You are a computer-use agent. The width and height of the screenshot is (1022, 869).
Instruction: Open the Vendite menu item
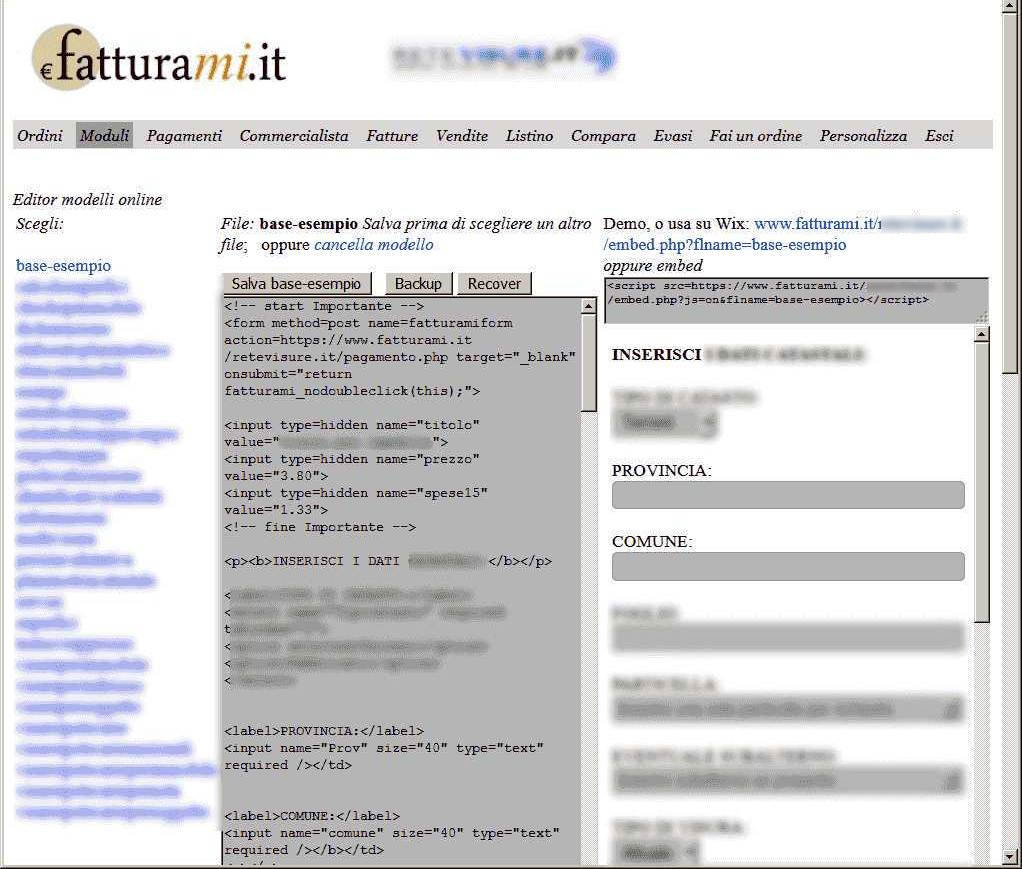tap(462, 136)
